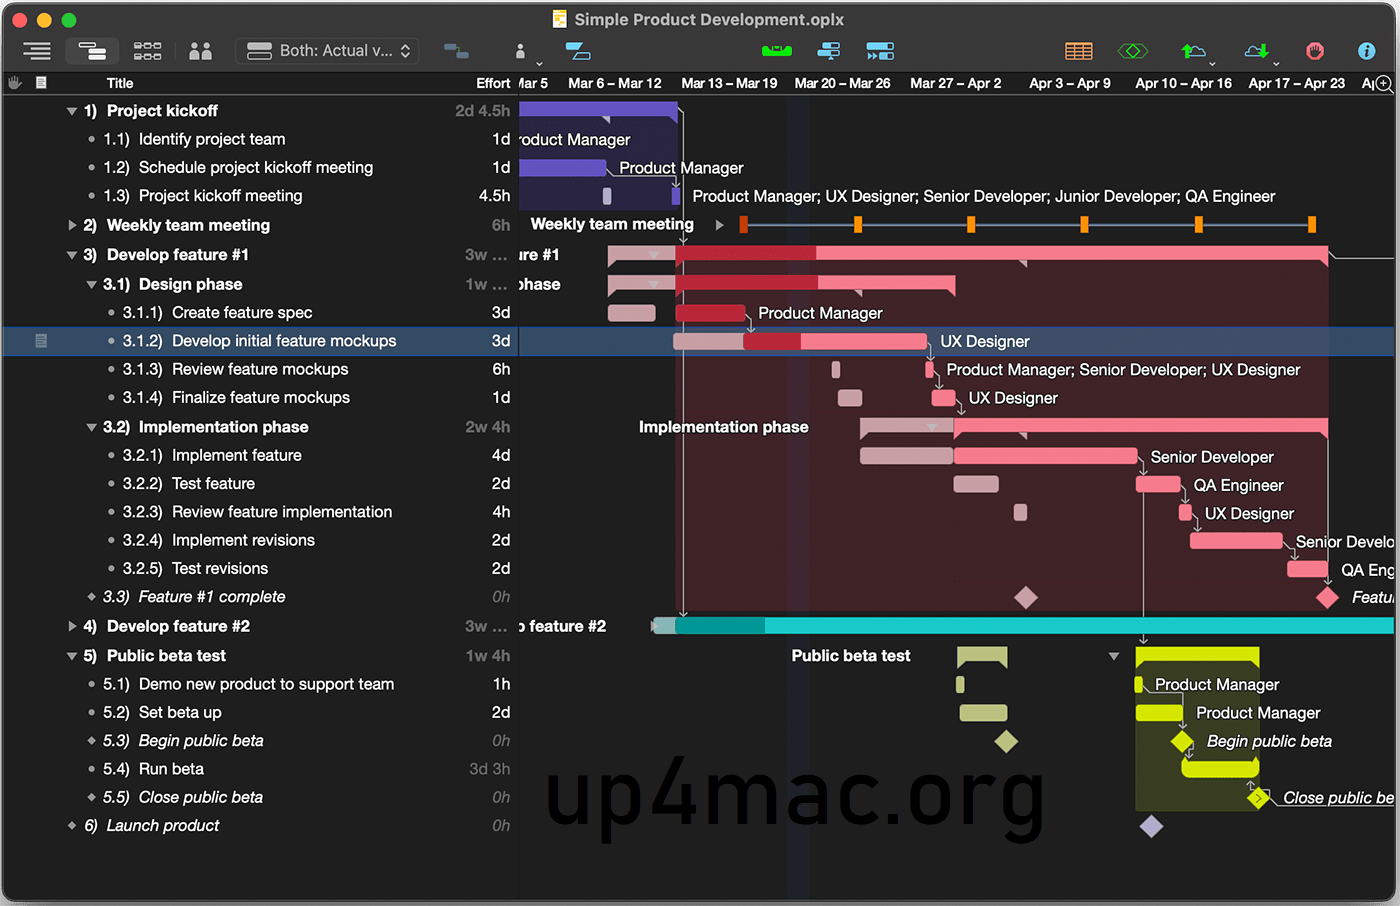Open the "Both: Actual v..." dropdown

(x=327, y=50)
